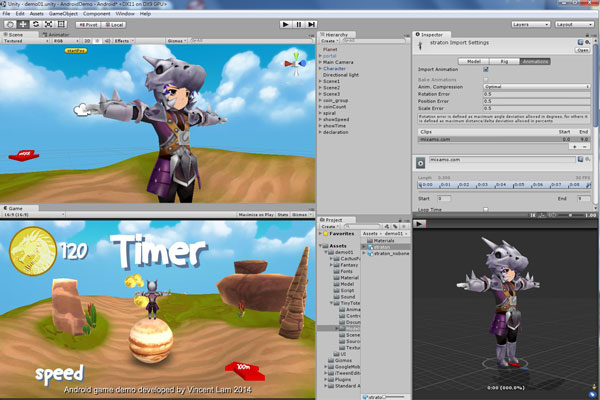Viewport: 600px width, 400px height.
Task: Open the Project Create dropdown
Action: pos(330,226)
